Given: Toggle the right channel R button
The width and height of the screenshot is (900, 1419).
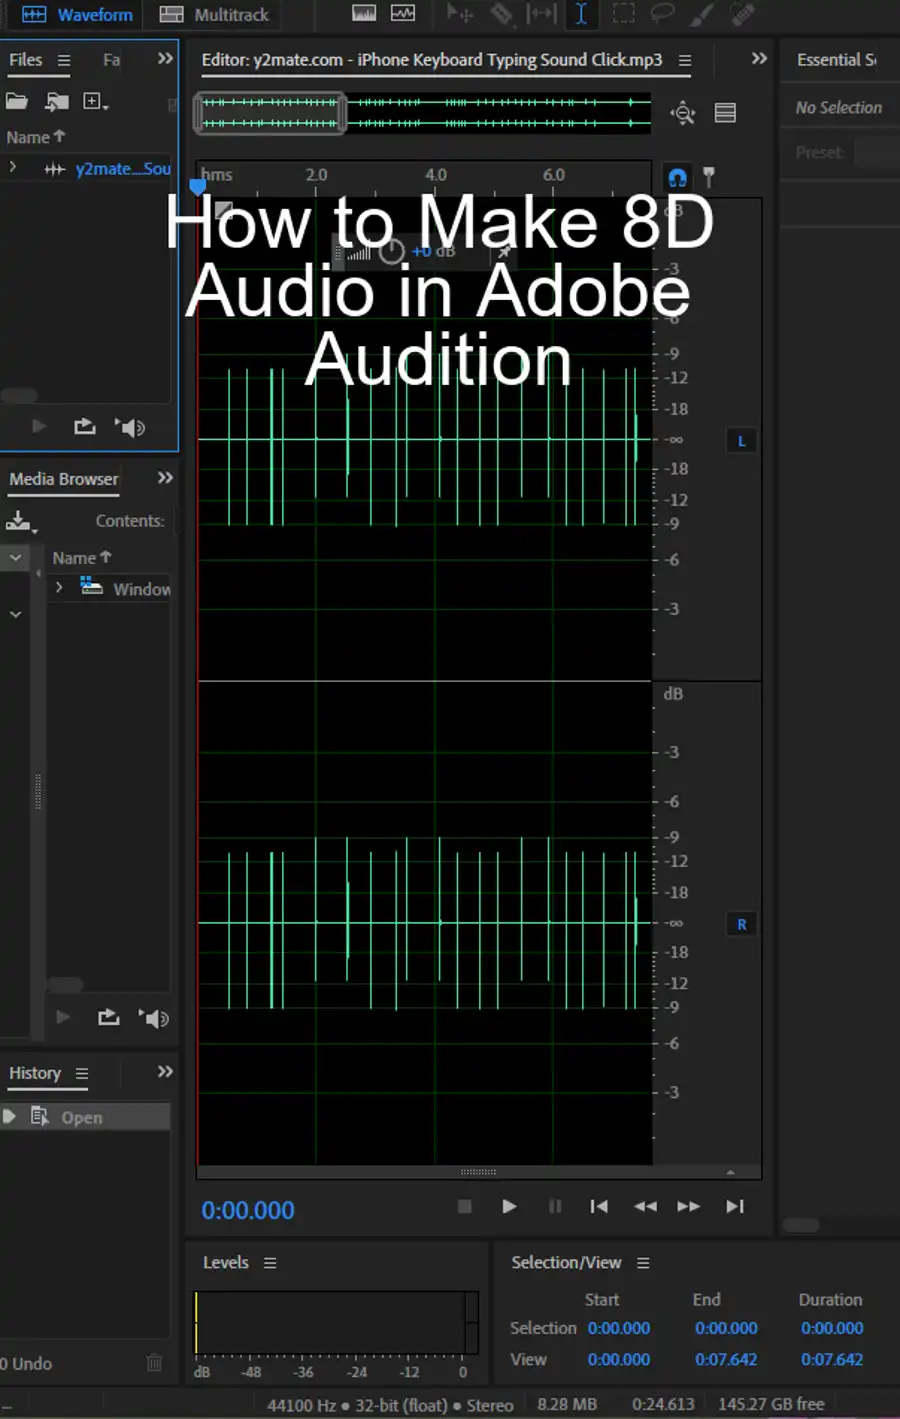Looking at the screenshot, I should [741, 925].
